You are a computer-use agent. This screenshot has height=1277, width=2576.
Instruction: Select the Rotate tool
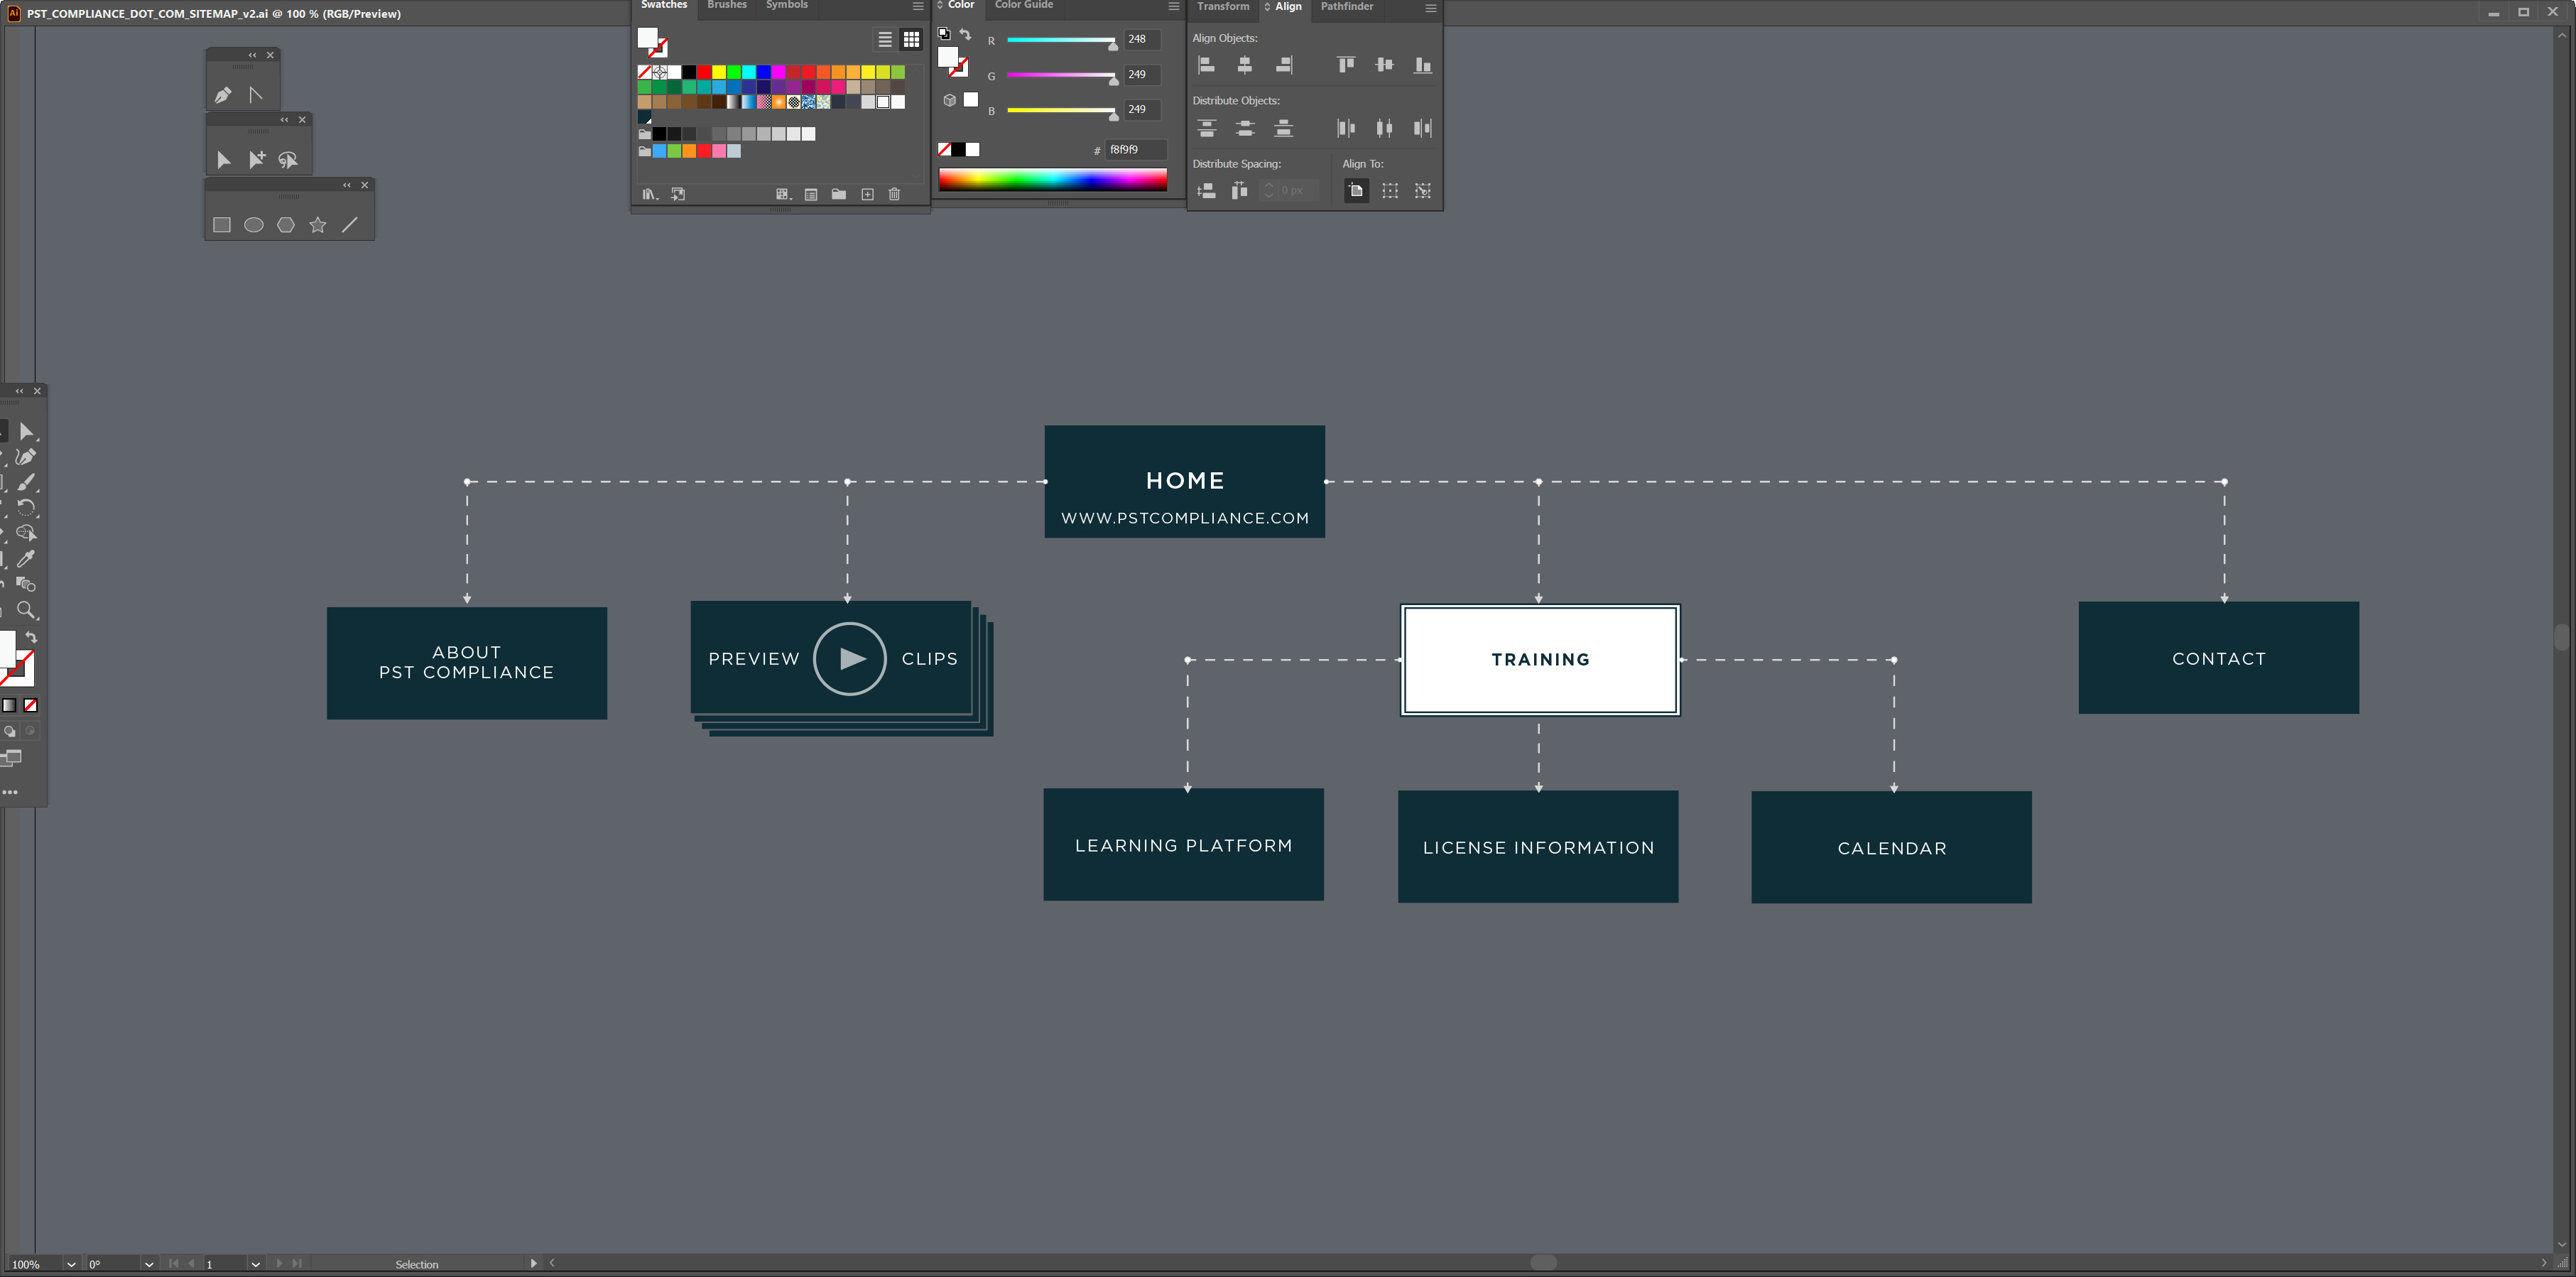(x=26, y=508)
